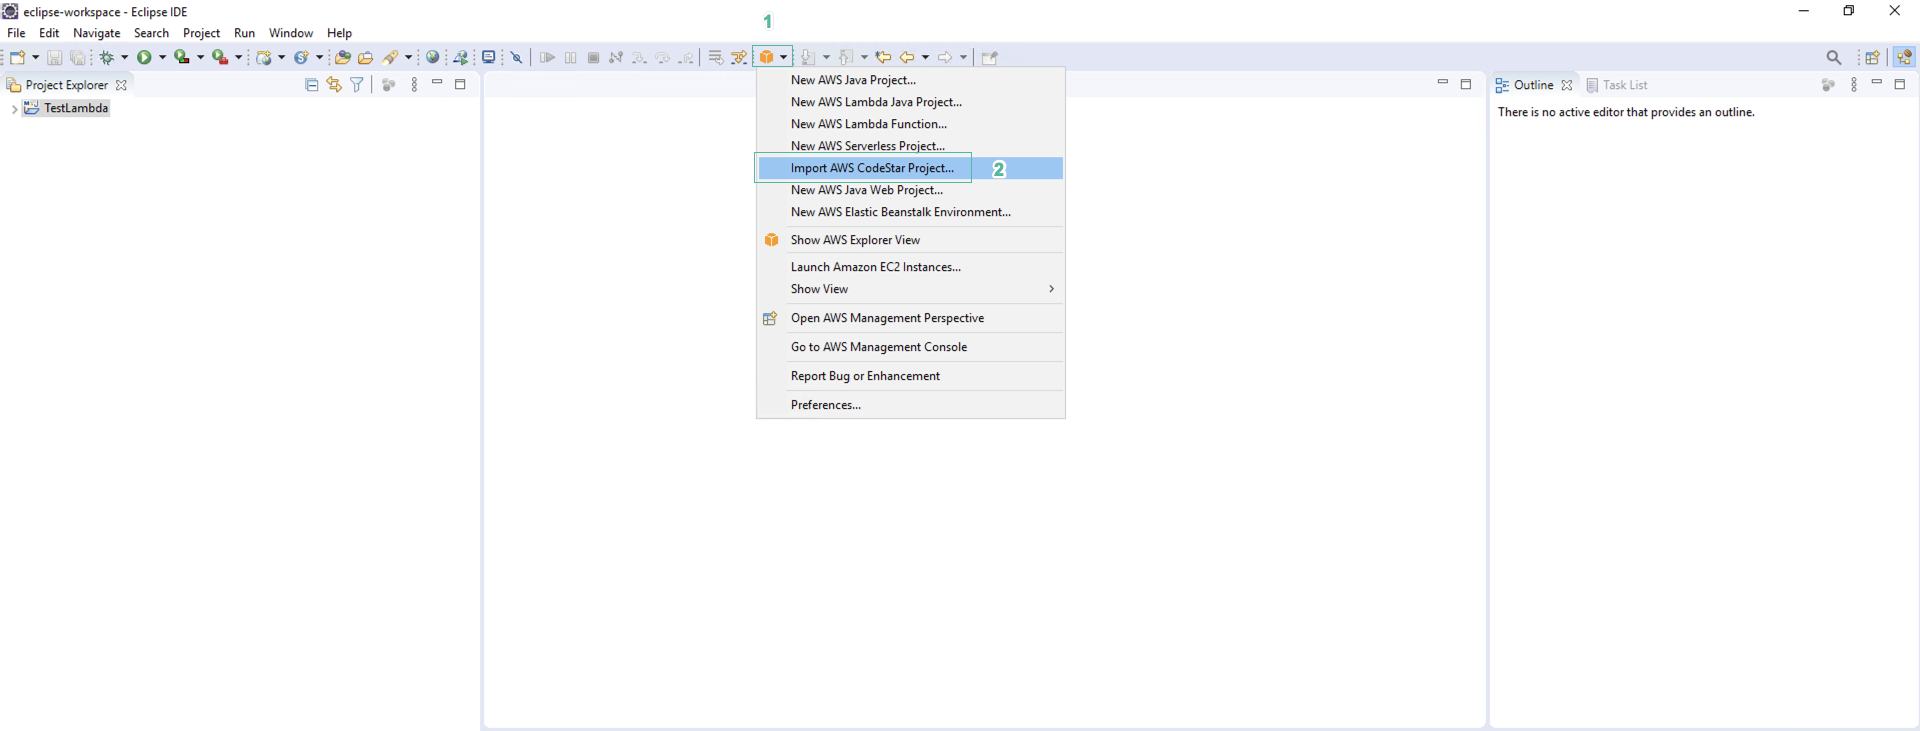The width and height of the screenshot is (1920, 731).
Task: Click the Back navigation yellow arrow
Action: [x=907, y=58]
